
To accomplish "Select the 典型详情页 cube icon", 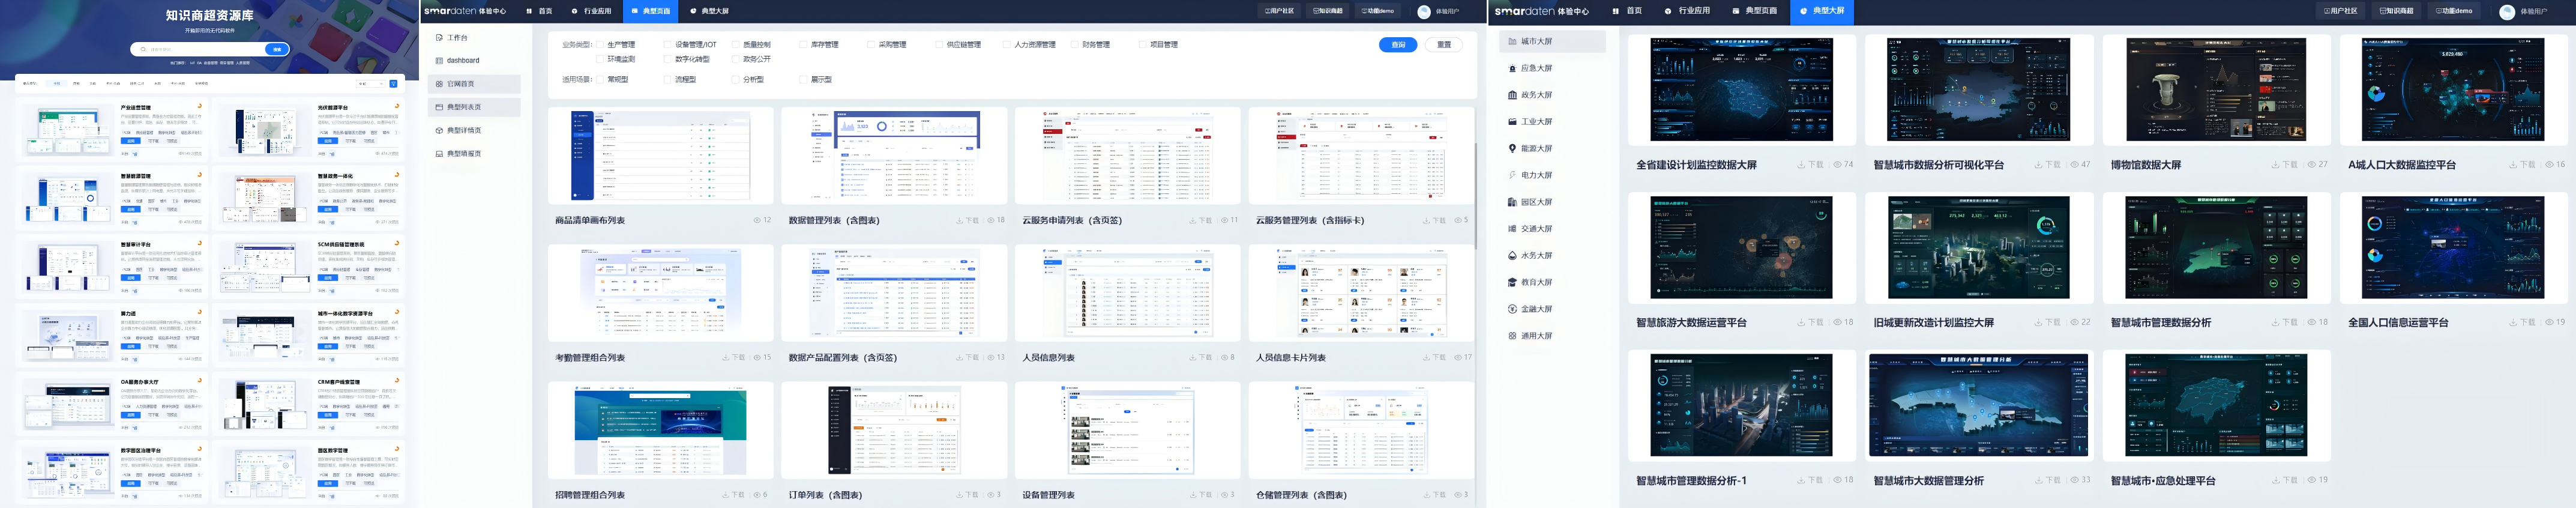I will pos(439,131).
